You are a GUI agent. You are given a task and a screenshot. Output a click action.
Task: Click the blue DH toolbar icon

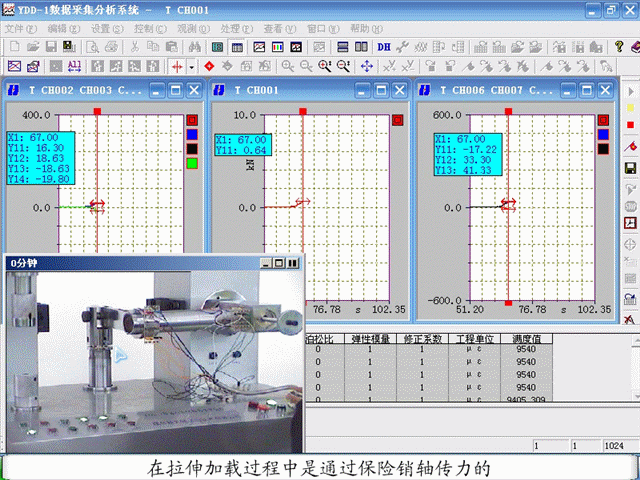[x=384, y=47]
